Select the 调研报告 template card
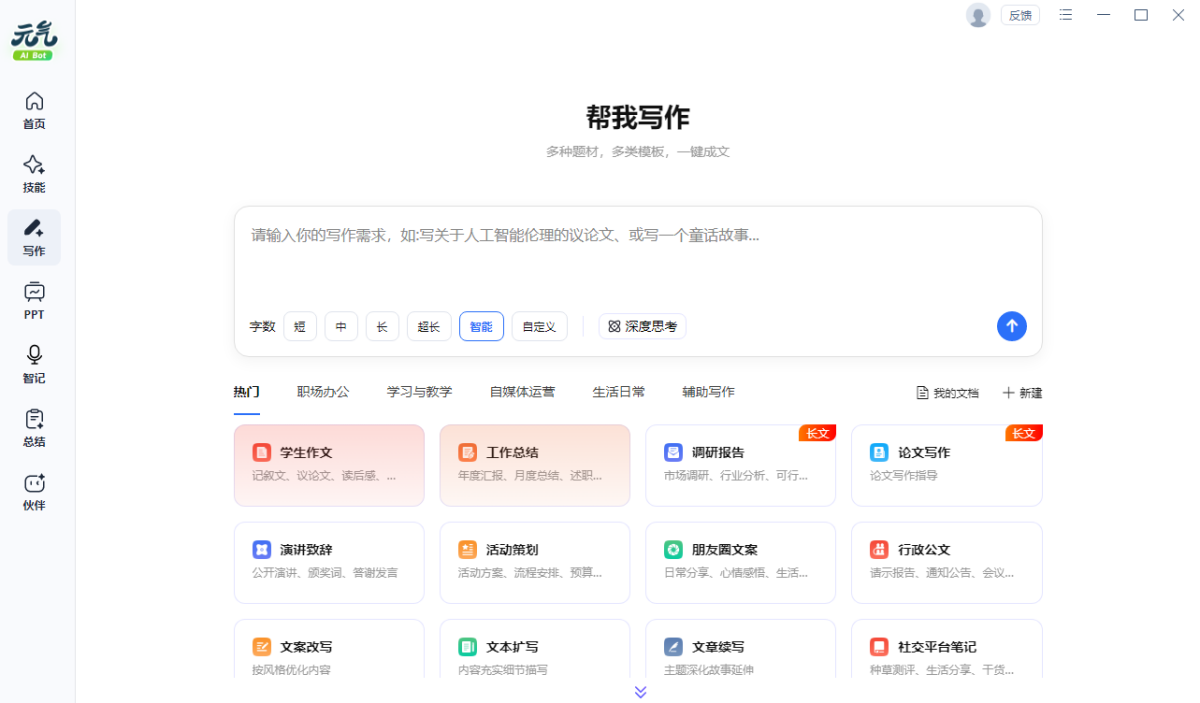This screenshot has height=703, width=1200. (x=740, y=465)
